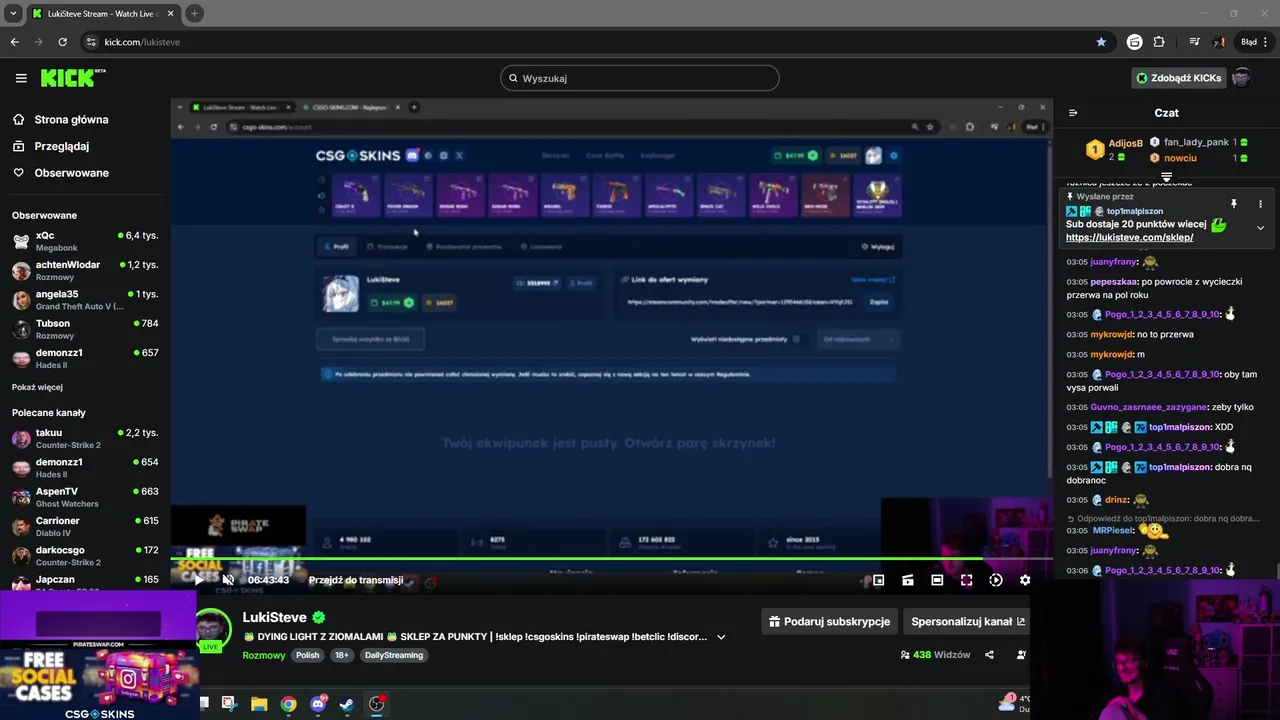Play the stream video
1280x720 pixels.
[x=198, y=580]
